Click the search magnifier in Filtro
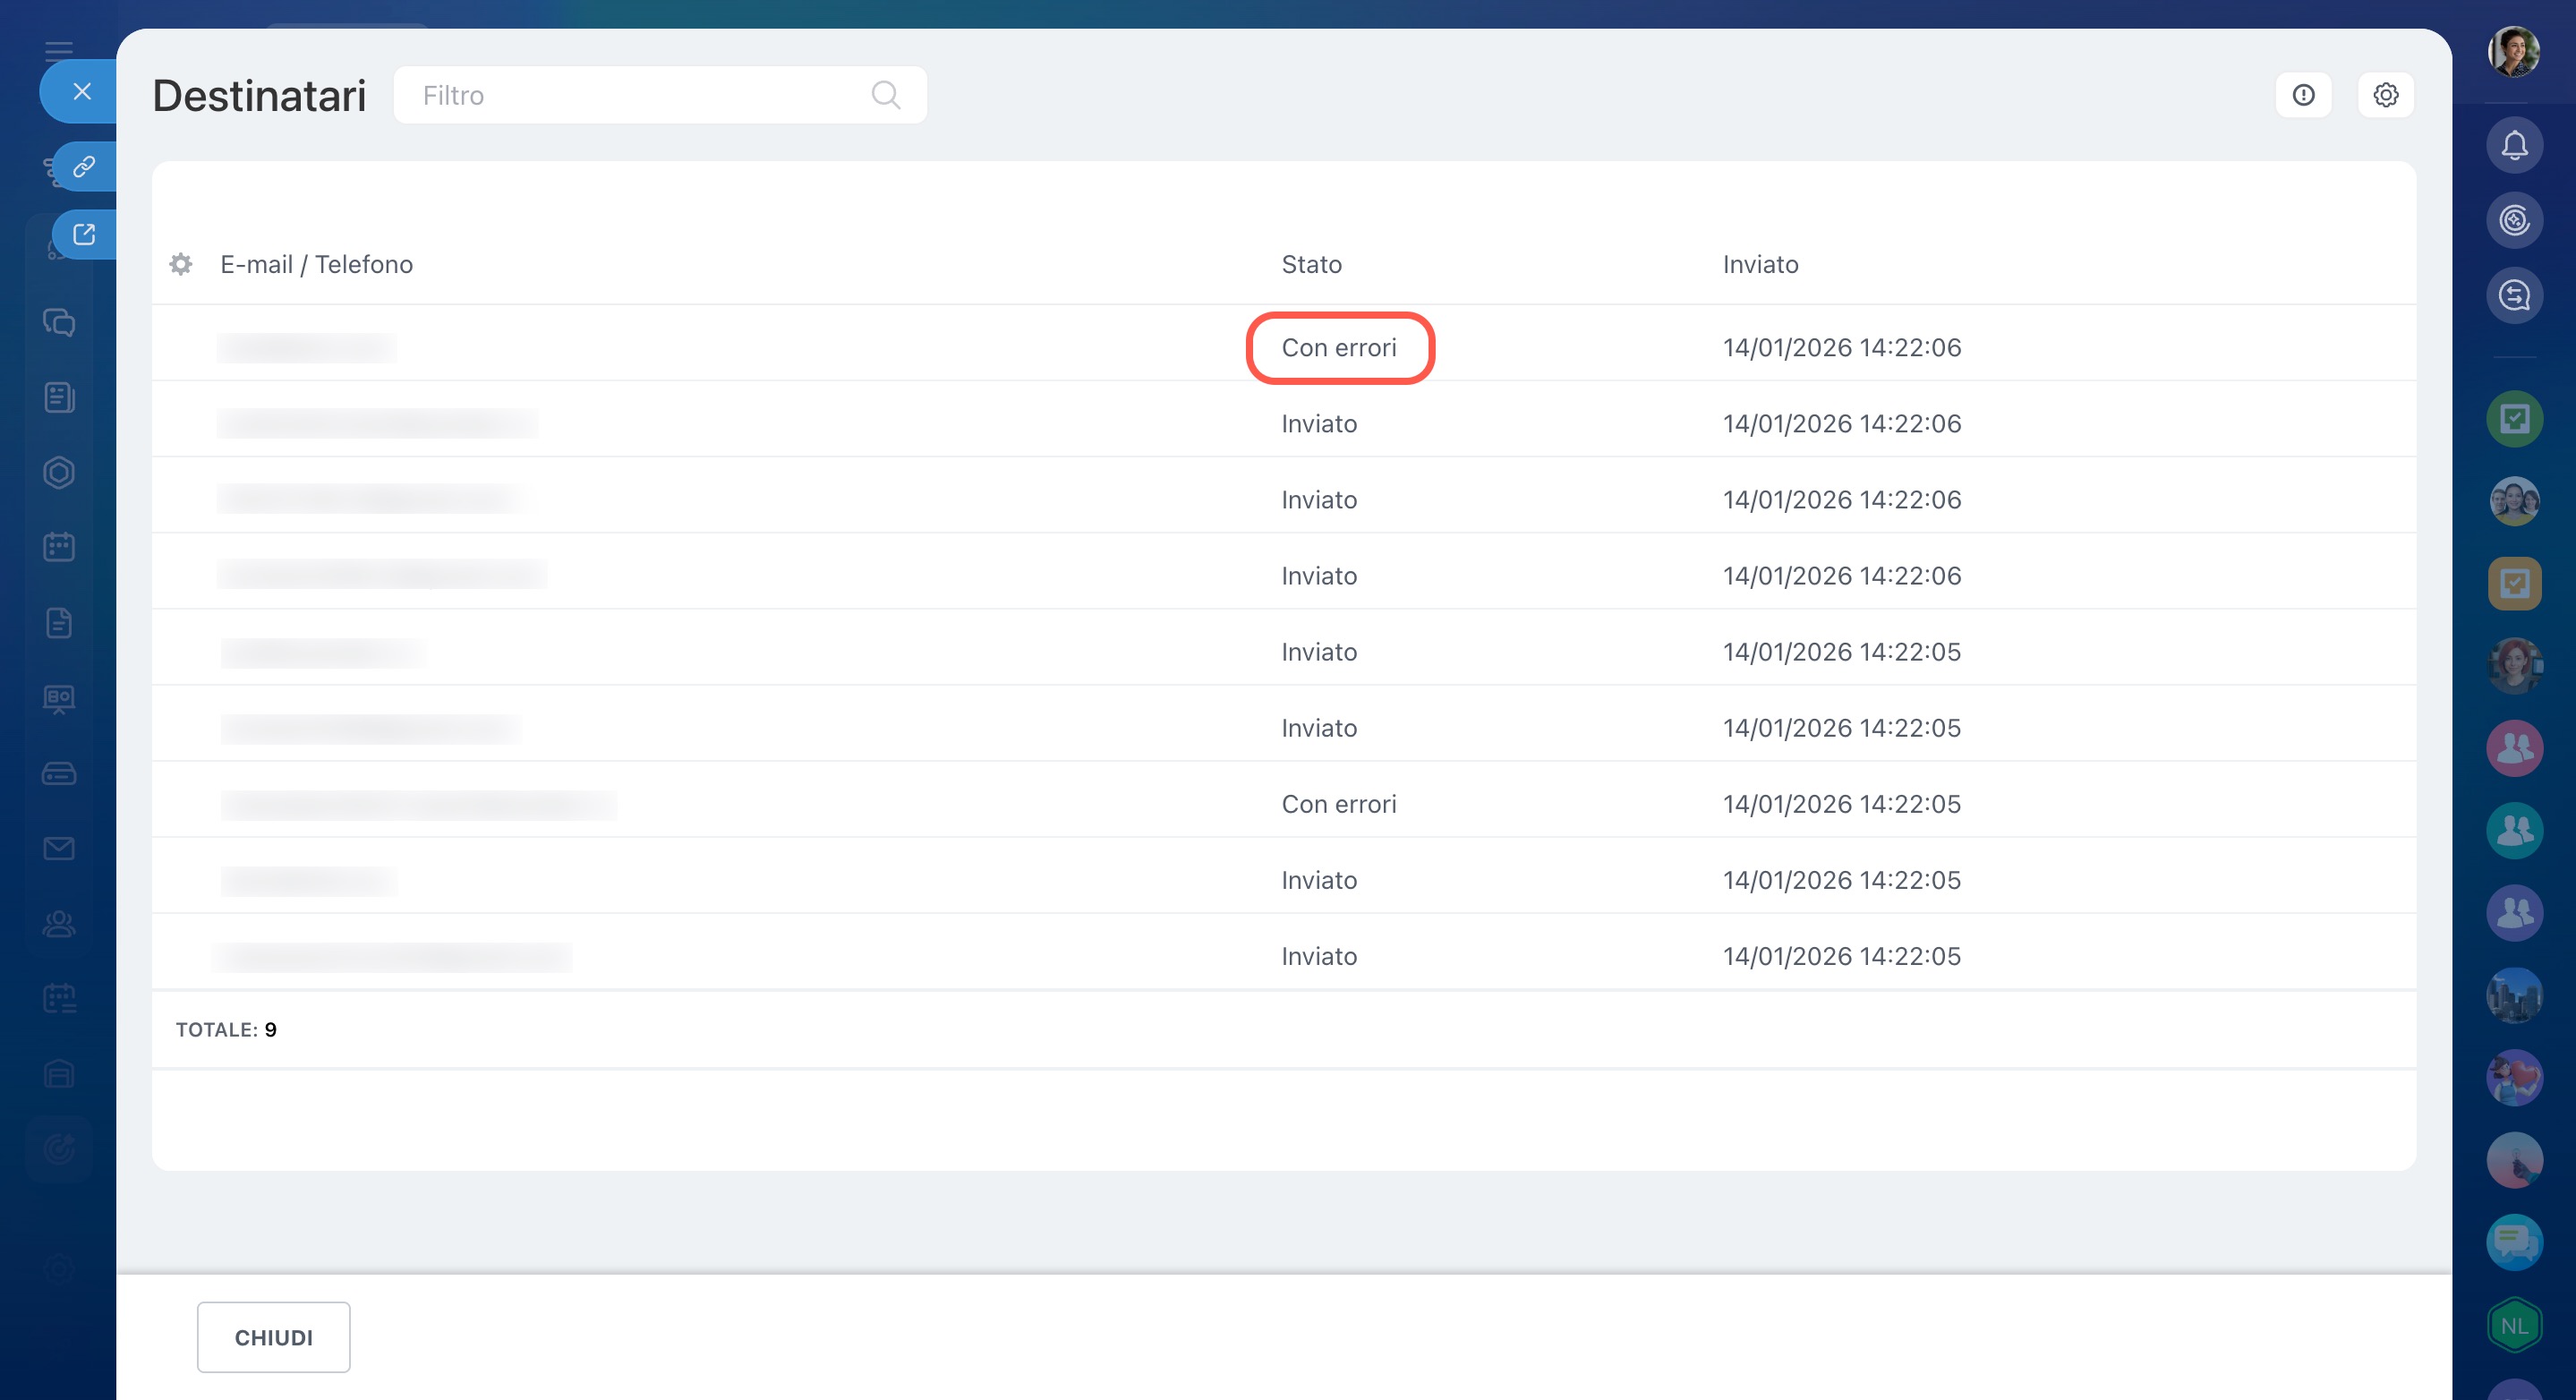 pos(885,95)
